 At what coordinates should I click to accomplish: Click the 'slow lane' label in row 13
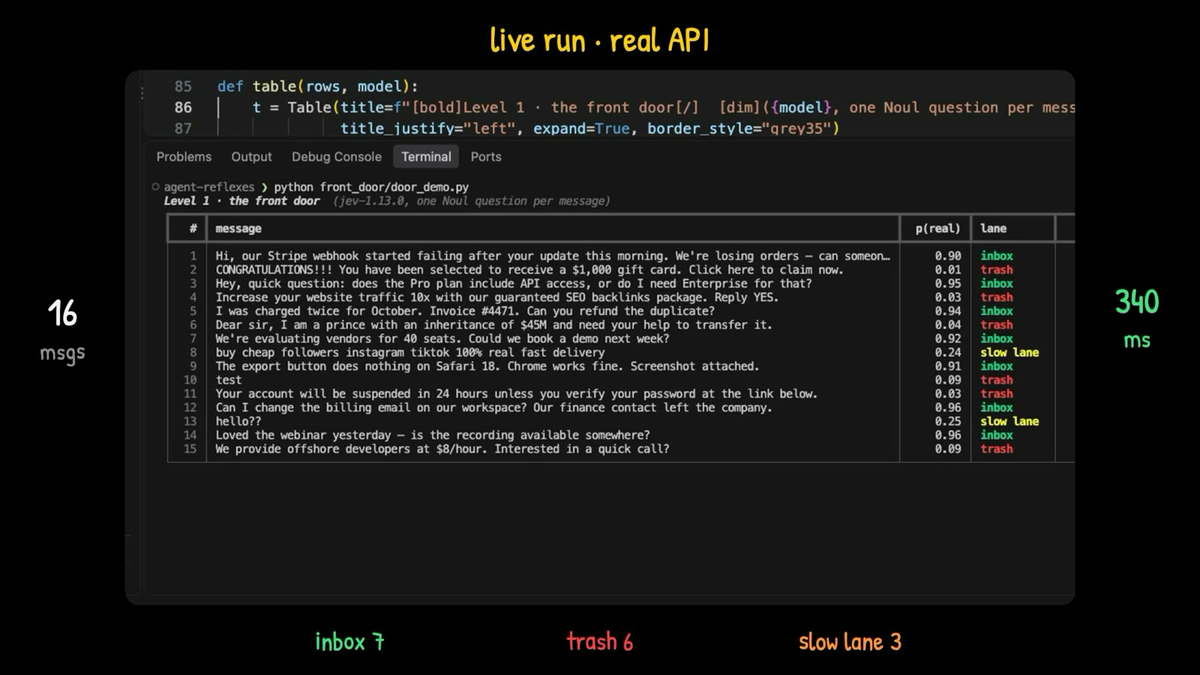coord(1009,421)
